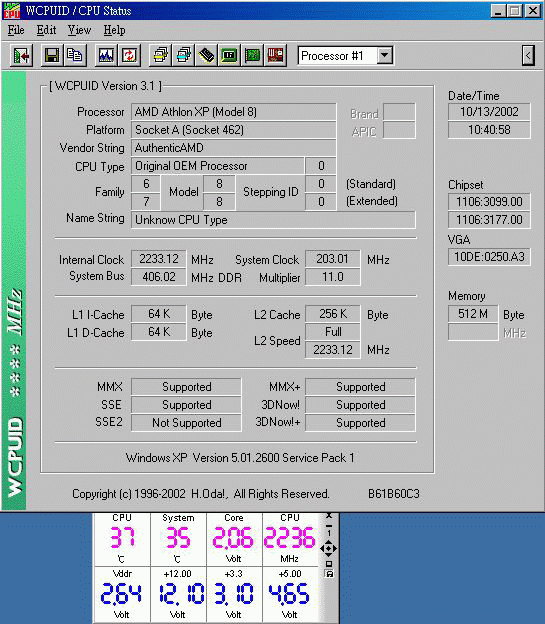Click the Vddr voltage reading 2.64
Screen dimensions: 545x624
(x=121, y=593)
